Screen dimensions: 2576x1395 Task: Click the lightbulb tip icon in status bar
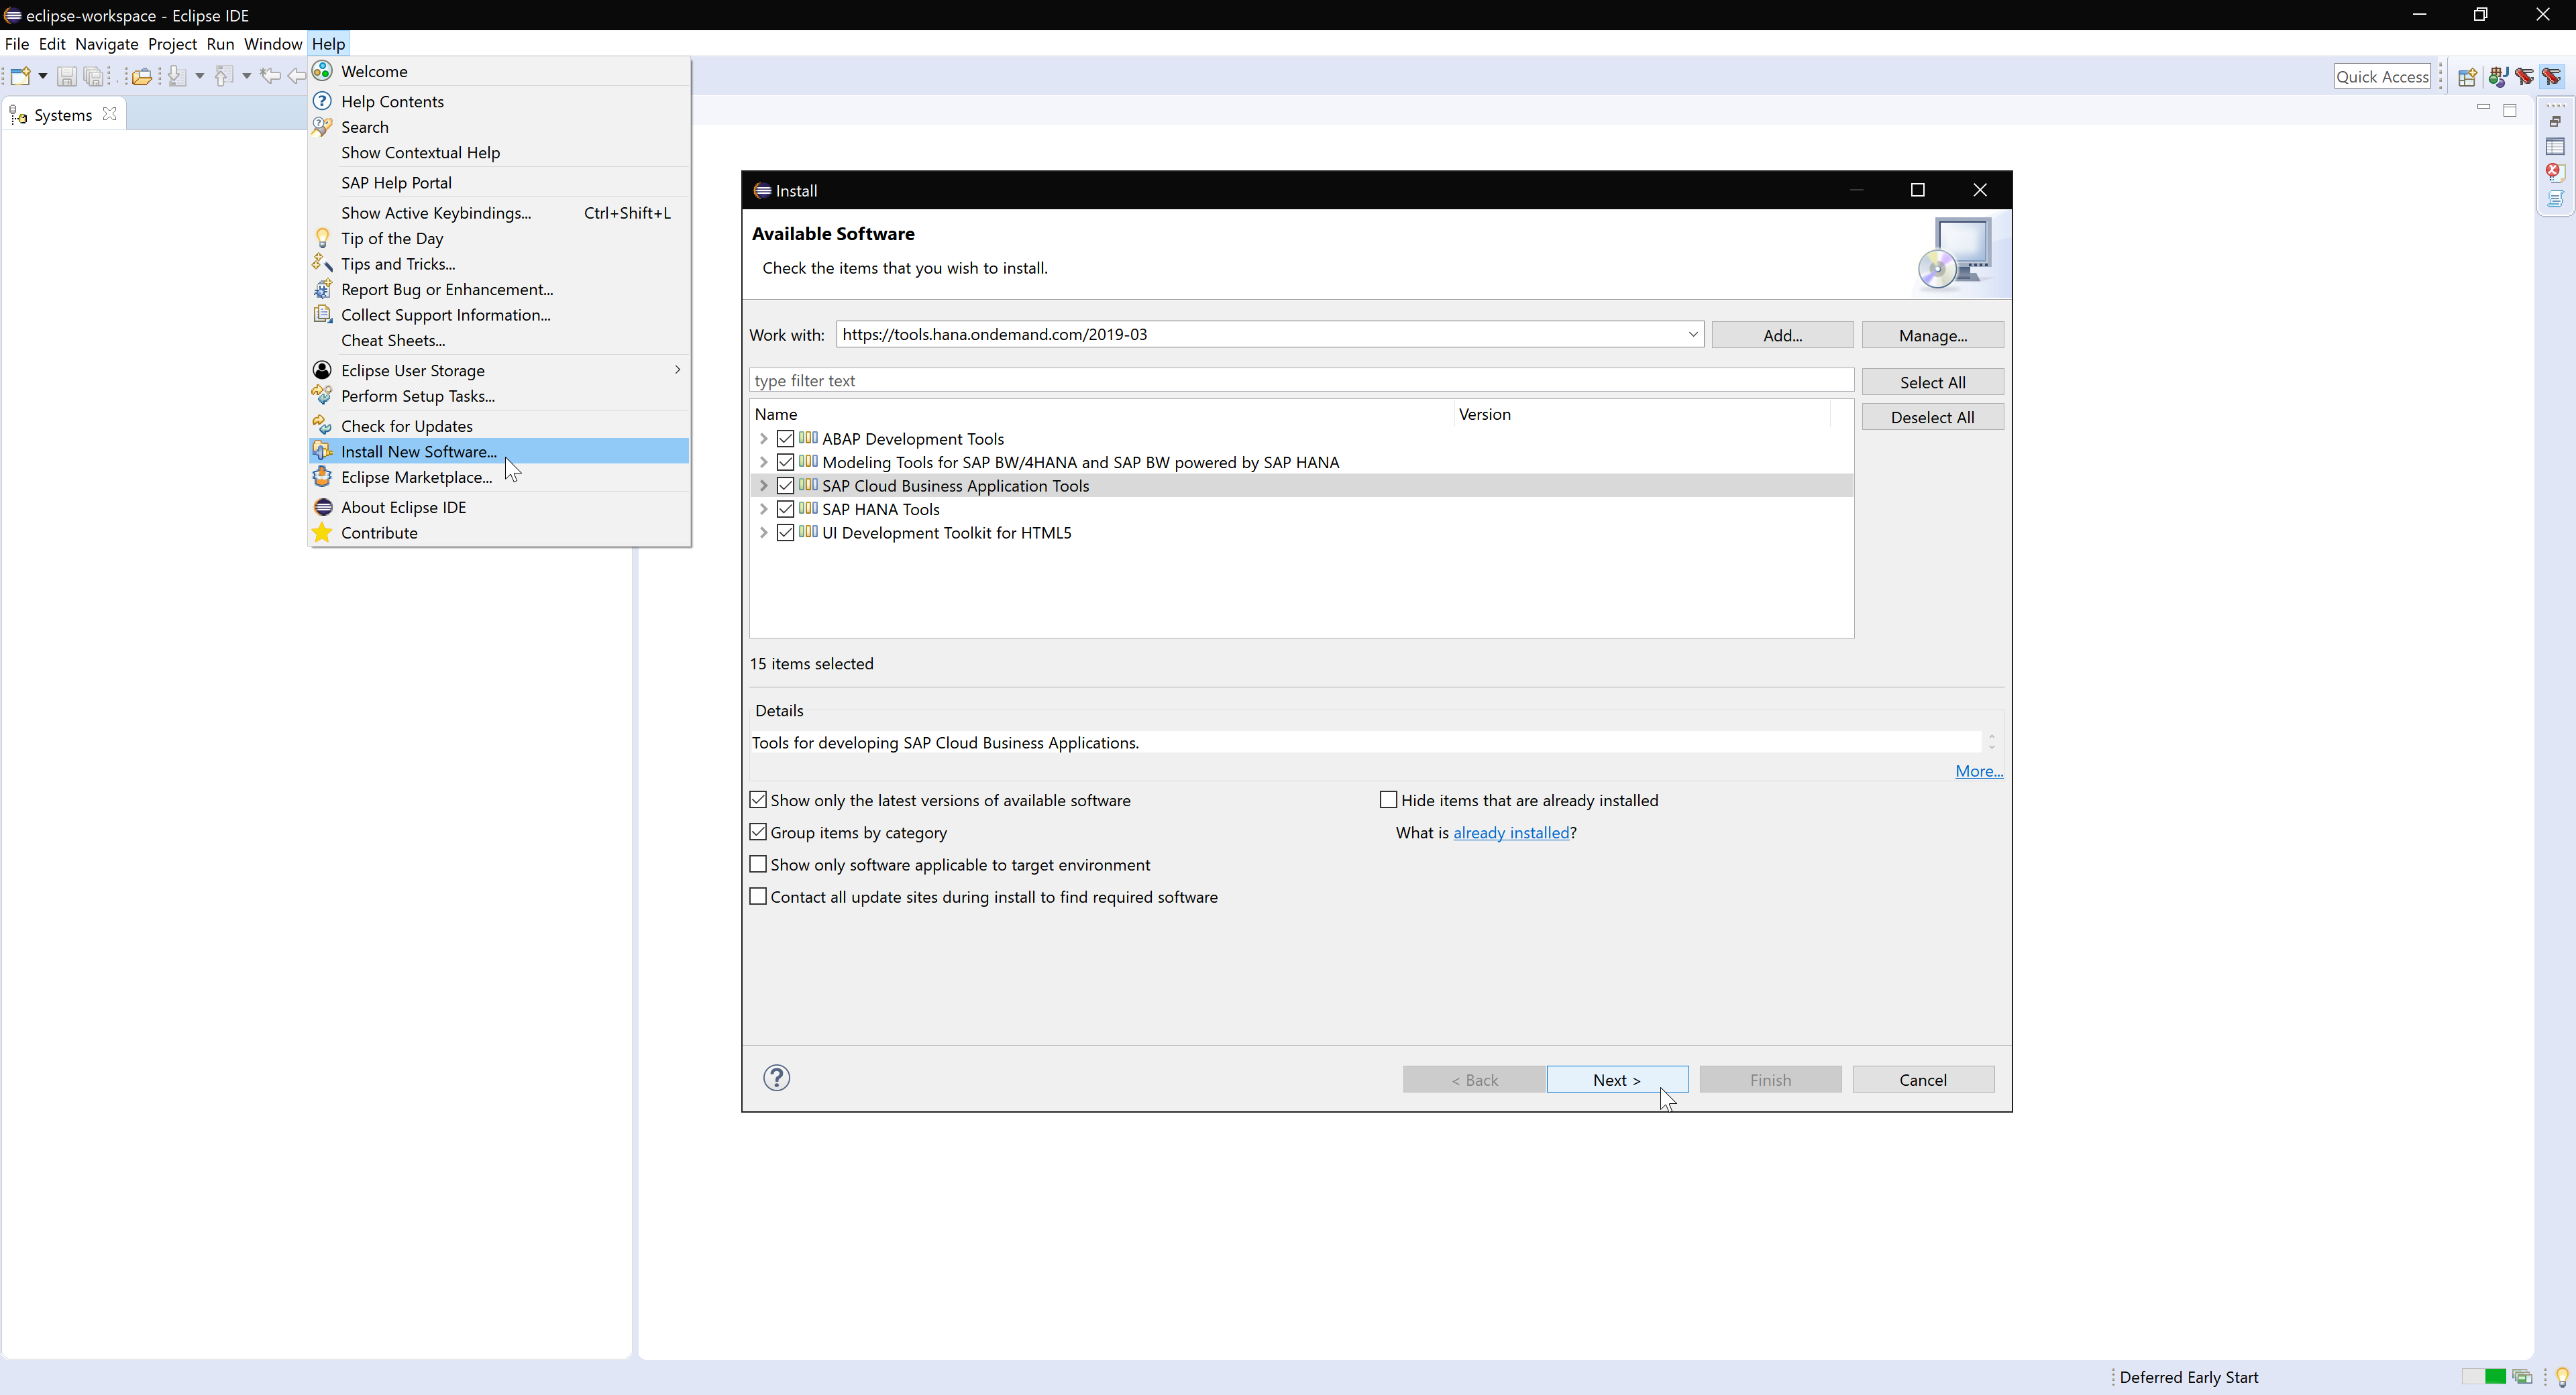(2561, 1377)
